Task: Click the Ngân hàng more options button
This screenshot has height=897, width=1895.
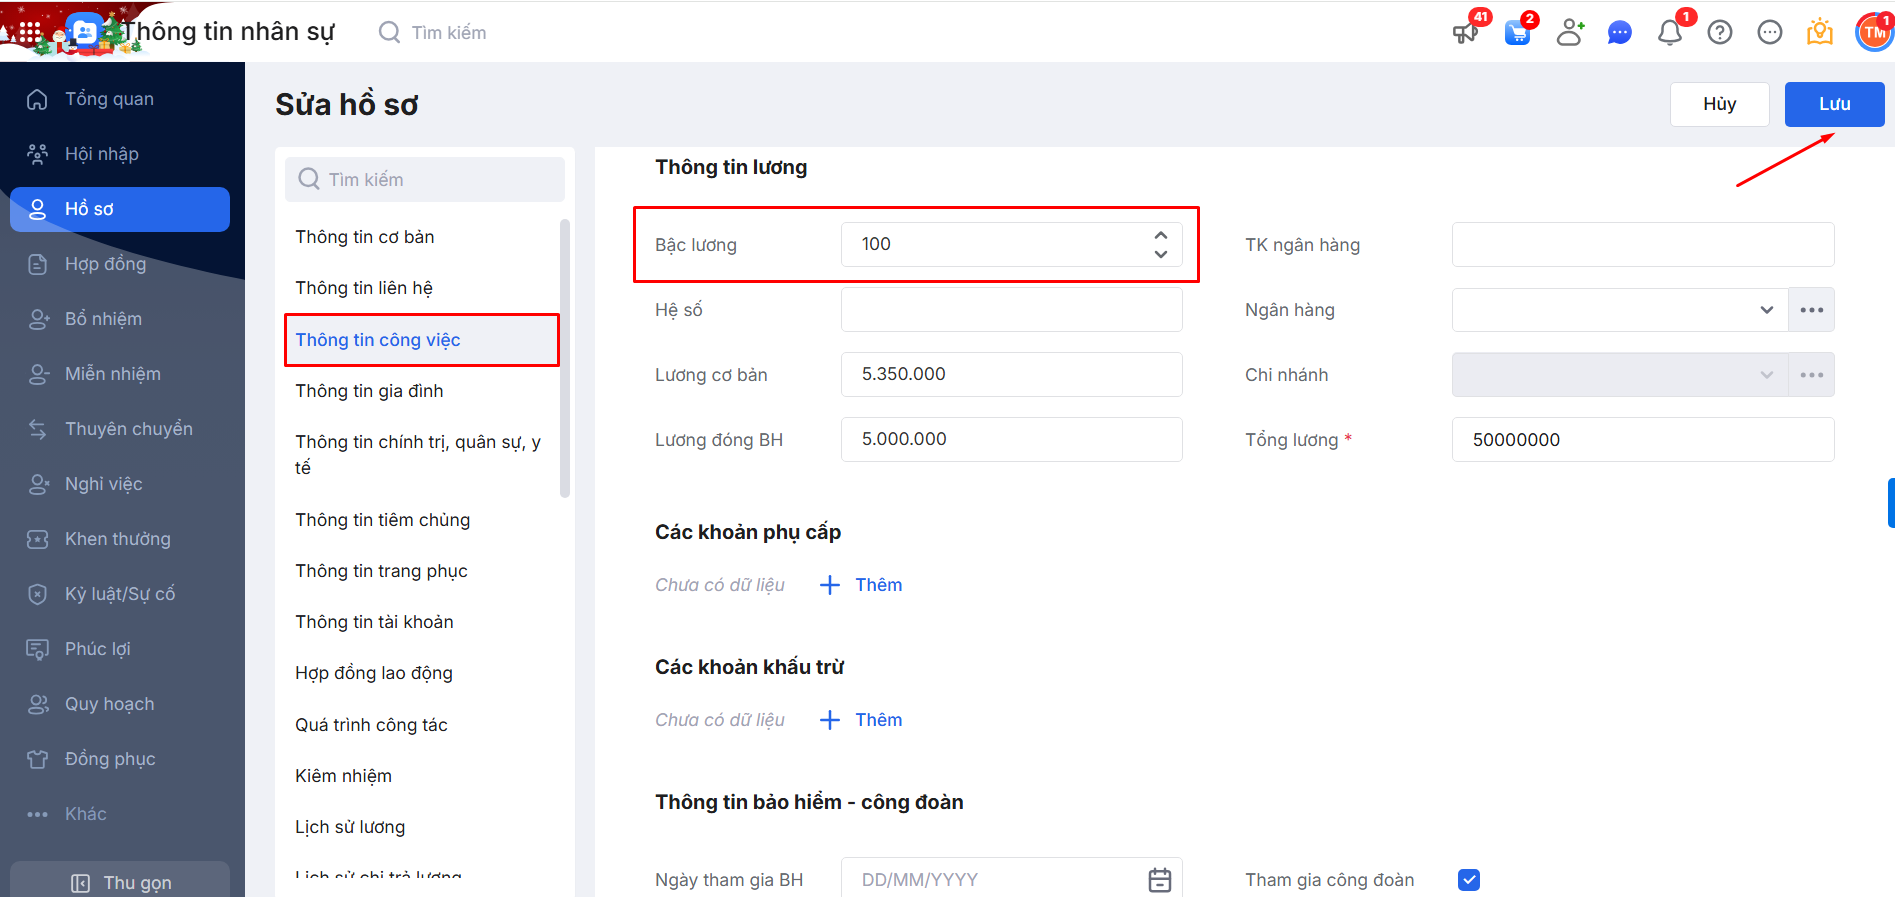Action: tap(1811, 310)
